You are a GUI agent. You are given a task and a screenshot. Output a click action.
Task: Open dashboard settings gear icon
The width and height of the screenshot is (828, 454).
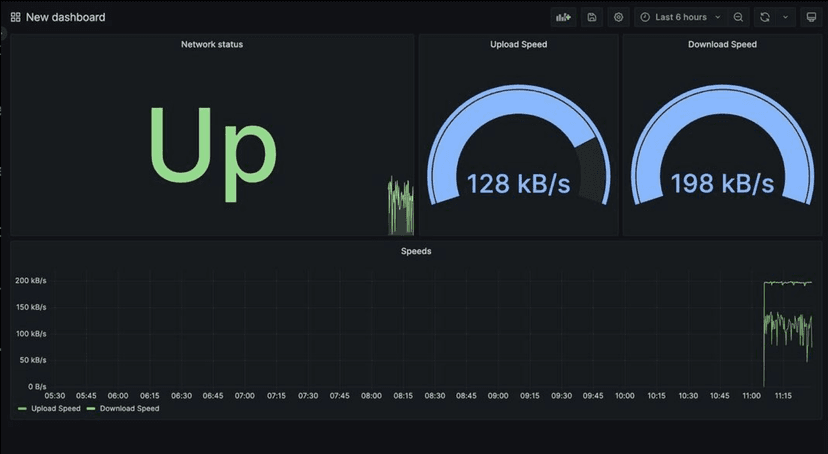618,17
